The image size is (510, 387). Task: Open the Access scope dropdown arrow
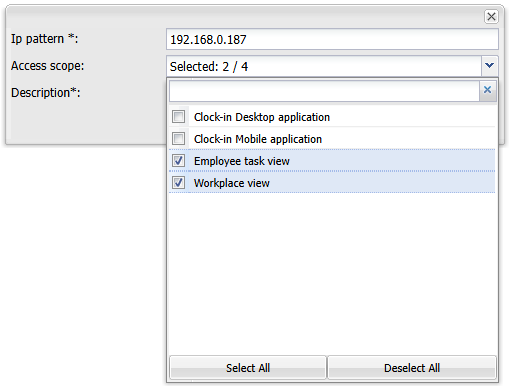(489, 66)
